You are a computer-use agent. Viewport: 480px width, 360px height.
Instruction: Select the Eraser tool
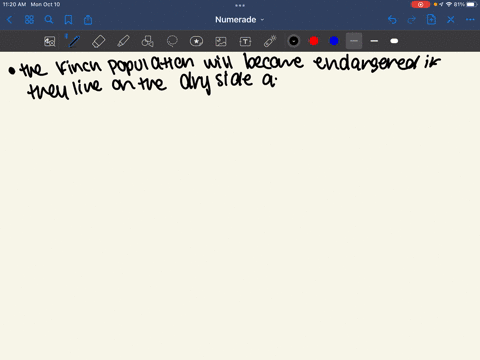point(98,41)
